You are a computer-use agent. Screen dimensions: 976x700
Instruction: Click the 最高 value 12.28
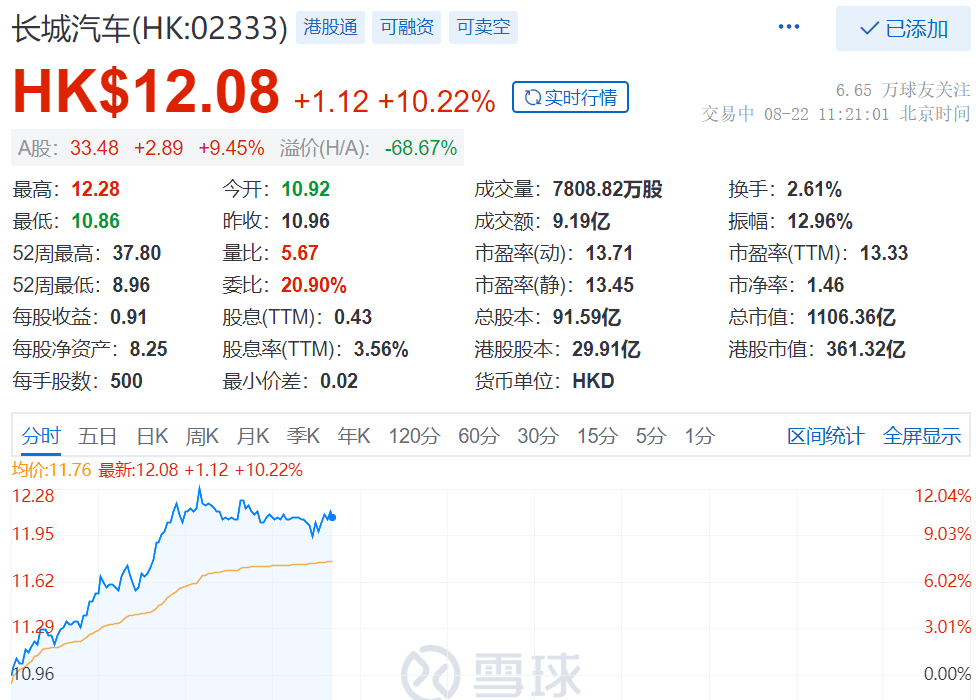tap(95, 189)
